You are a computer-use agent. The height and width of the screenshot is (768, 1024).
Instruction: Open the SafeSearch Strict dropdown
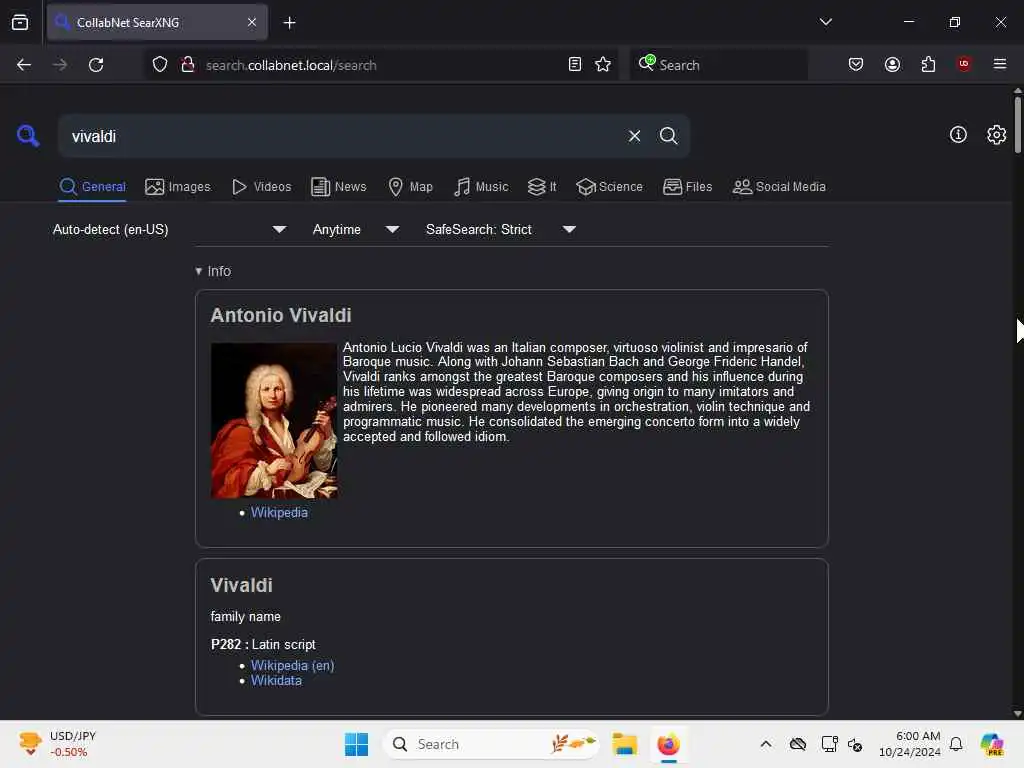[501, 230]
